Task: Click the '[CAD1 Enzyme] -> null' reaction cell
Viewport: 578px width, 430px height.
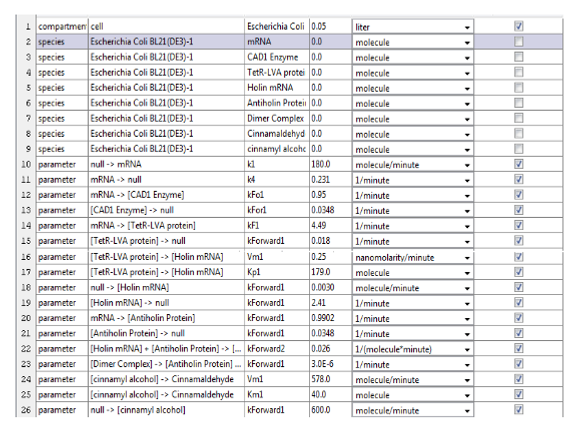Action: (x=166, y=210)
